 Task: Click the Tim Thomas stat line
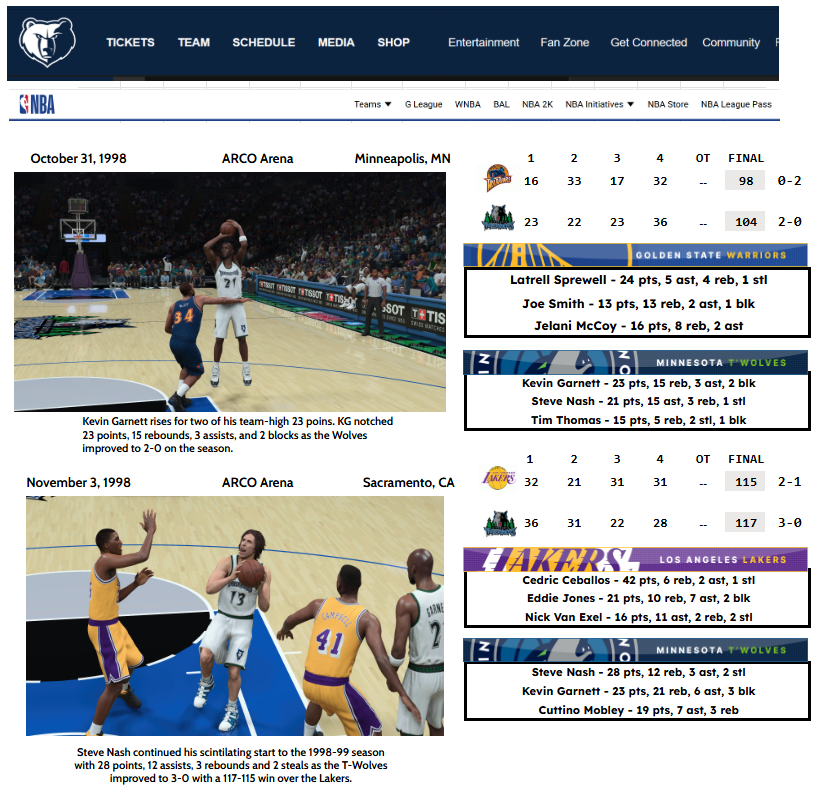coord(639,420)
